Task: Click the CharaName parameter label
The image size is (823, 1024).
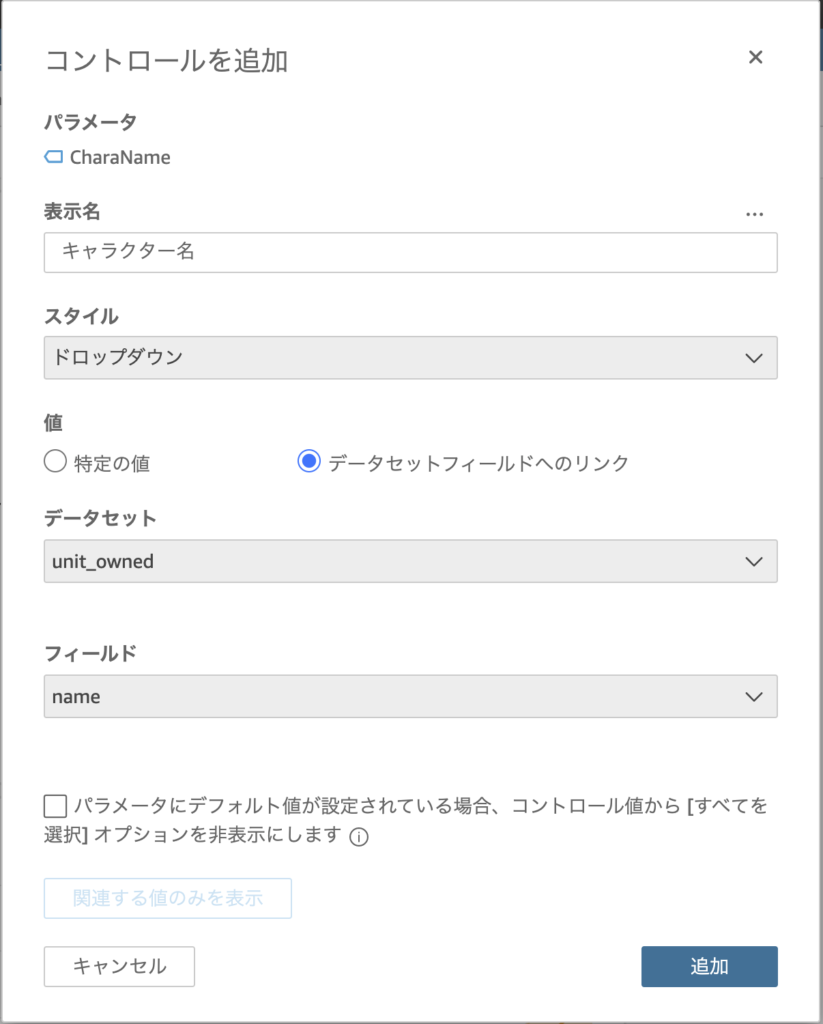Action: pos(120,157)
